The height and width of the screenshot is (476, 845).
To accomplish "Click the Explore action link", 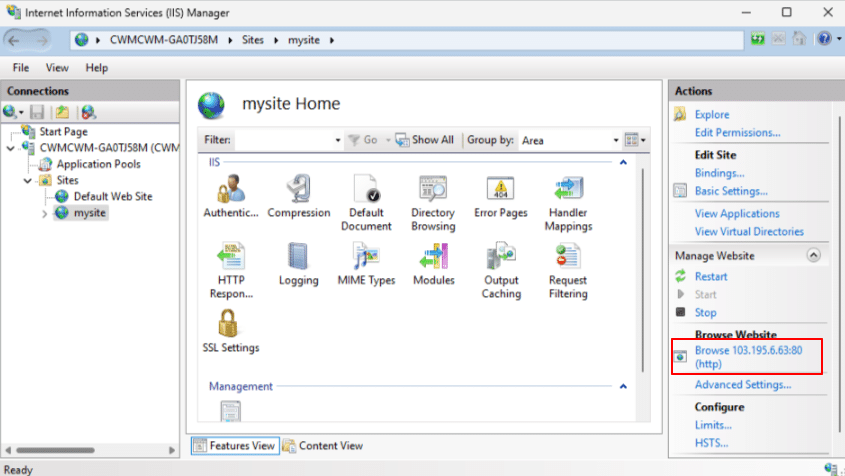I will pyautogui.click(x=711, y=114).
